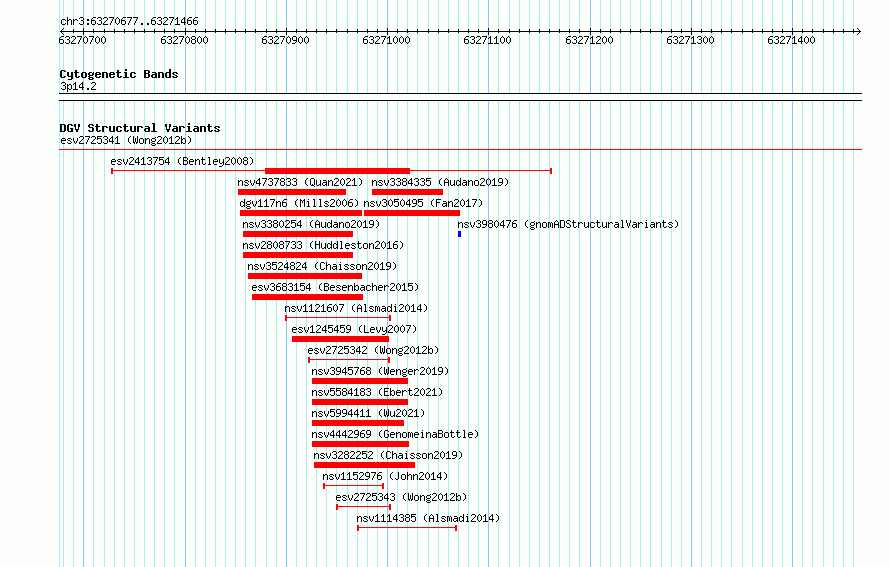Click the red bar under nsv3050495
Image resolution: width=890 pixels, height=567 pixels.
coord(412,213)
